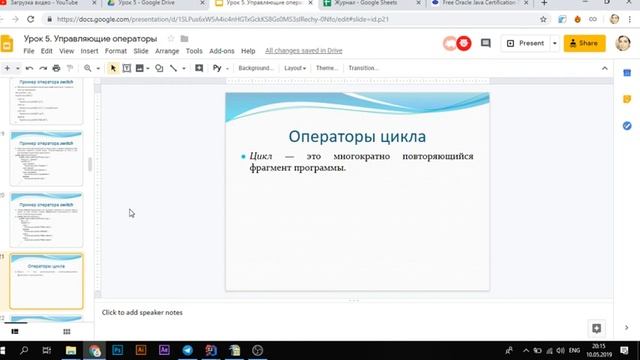Open the new slide layout dropdown arrow
The image size is (640, 360).
[x=18, y=69]
